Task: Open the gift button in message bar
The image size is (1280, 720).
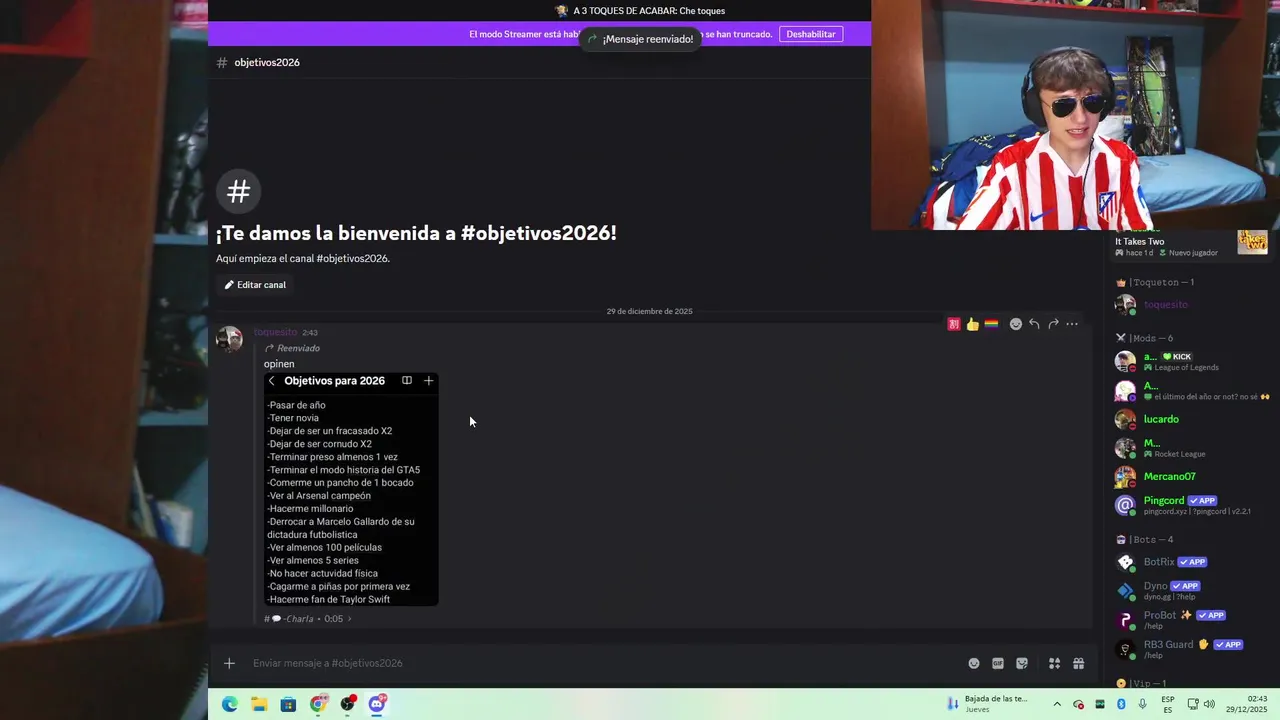Action: pyautogui.click(x=1078, y=663)
